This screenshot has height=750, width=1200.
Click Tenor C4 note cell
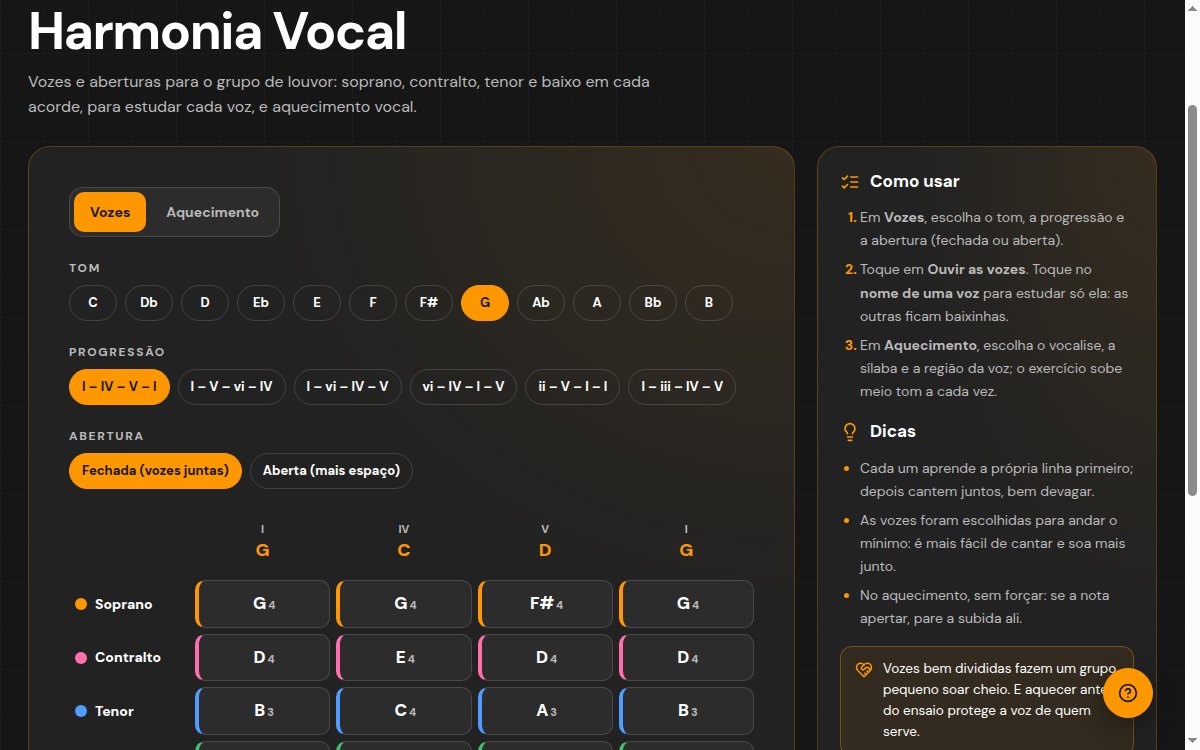click(x=404, y=711)
